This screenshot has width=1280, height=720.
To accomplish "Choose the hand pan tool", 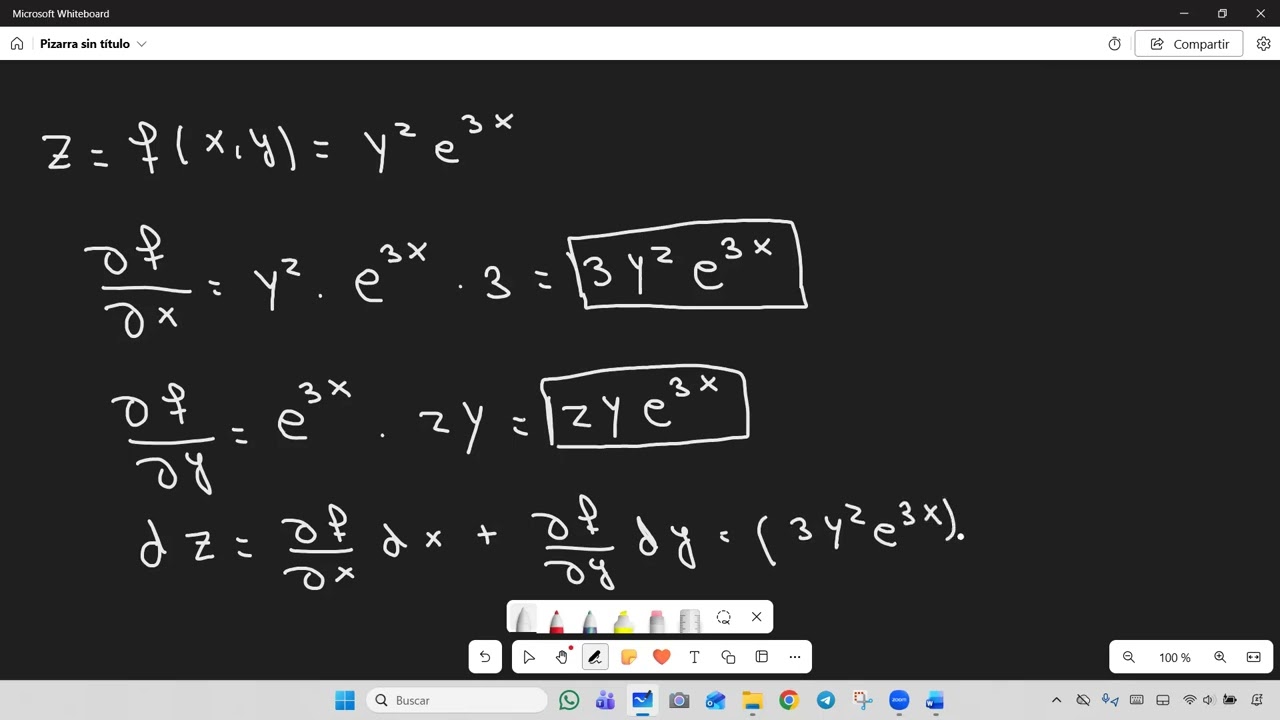I will coord(562,657).
